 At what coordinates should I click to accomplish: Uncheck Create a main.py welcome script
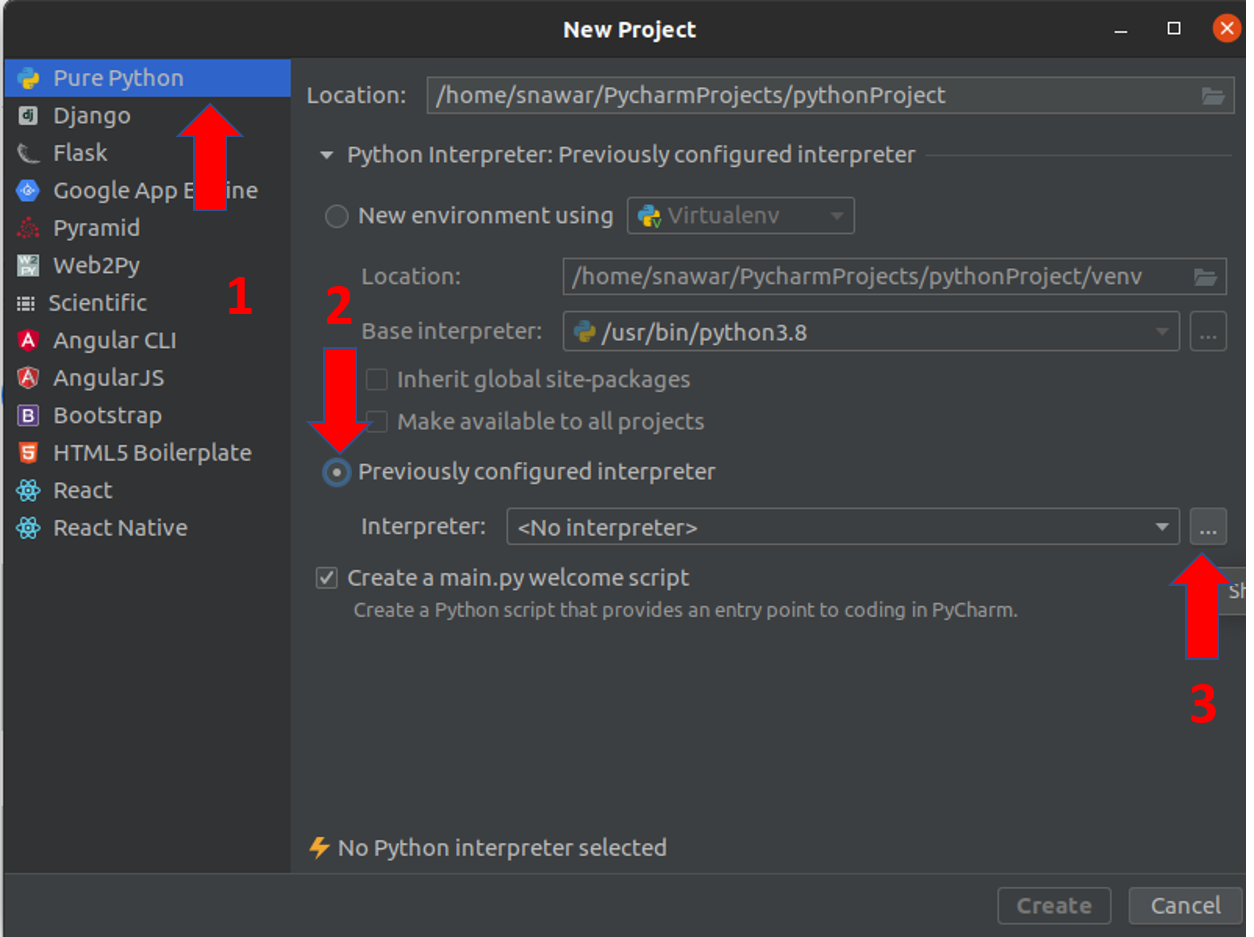[x=327, y=578]
